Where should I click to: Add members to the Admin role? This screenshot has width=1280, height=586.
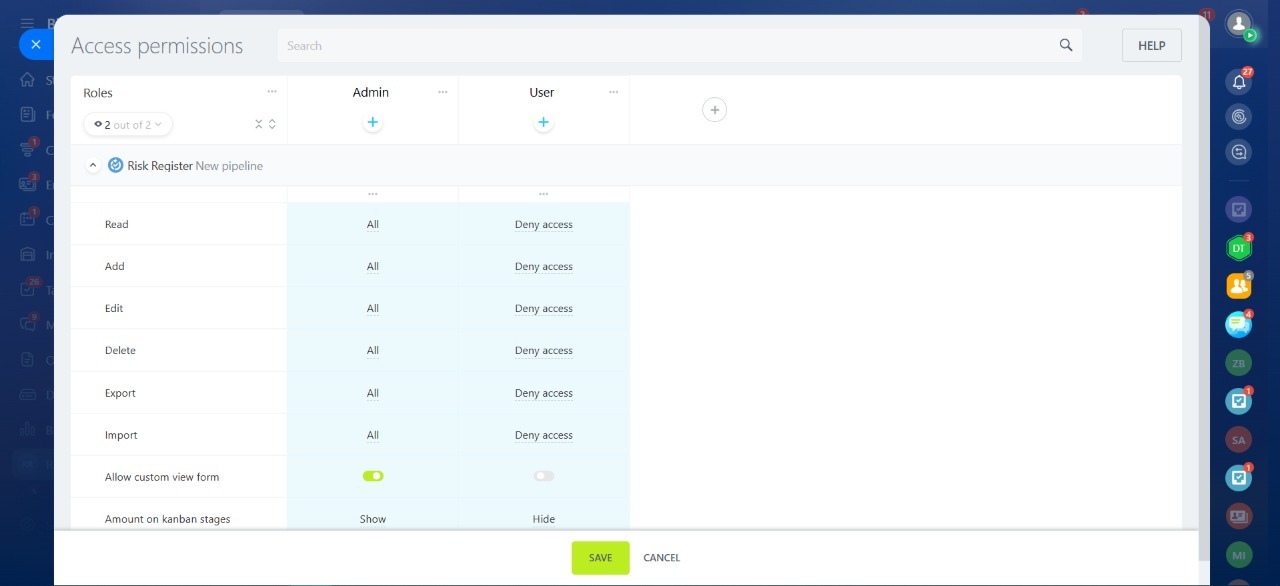point(372,122)
